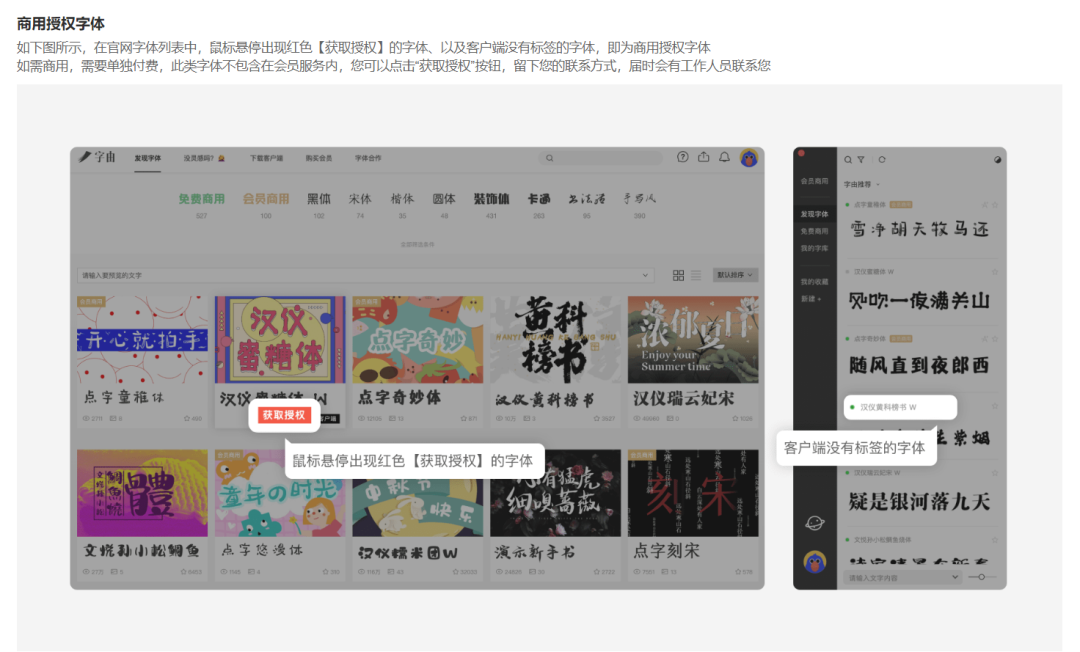
Task: Click the filter funnel icon in client
Action: point(861,159)
